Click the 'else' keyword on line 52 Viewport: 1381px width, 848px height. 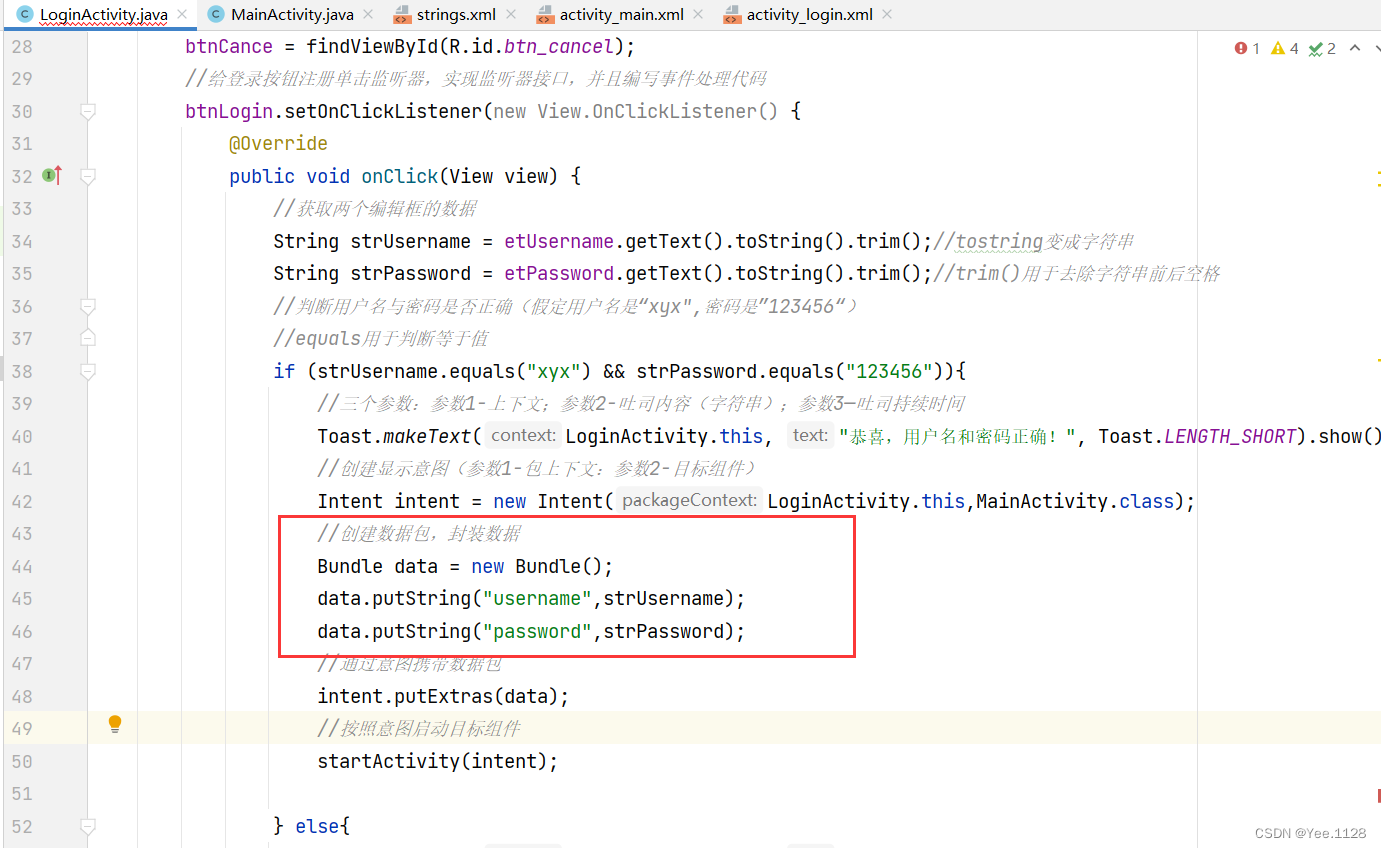(318, 826)
